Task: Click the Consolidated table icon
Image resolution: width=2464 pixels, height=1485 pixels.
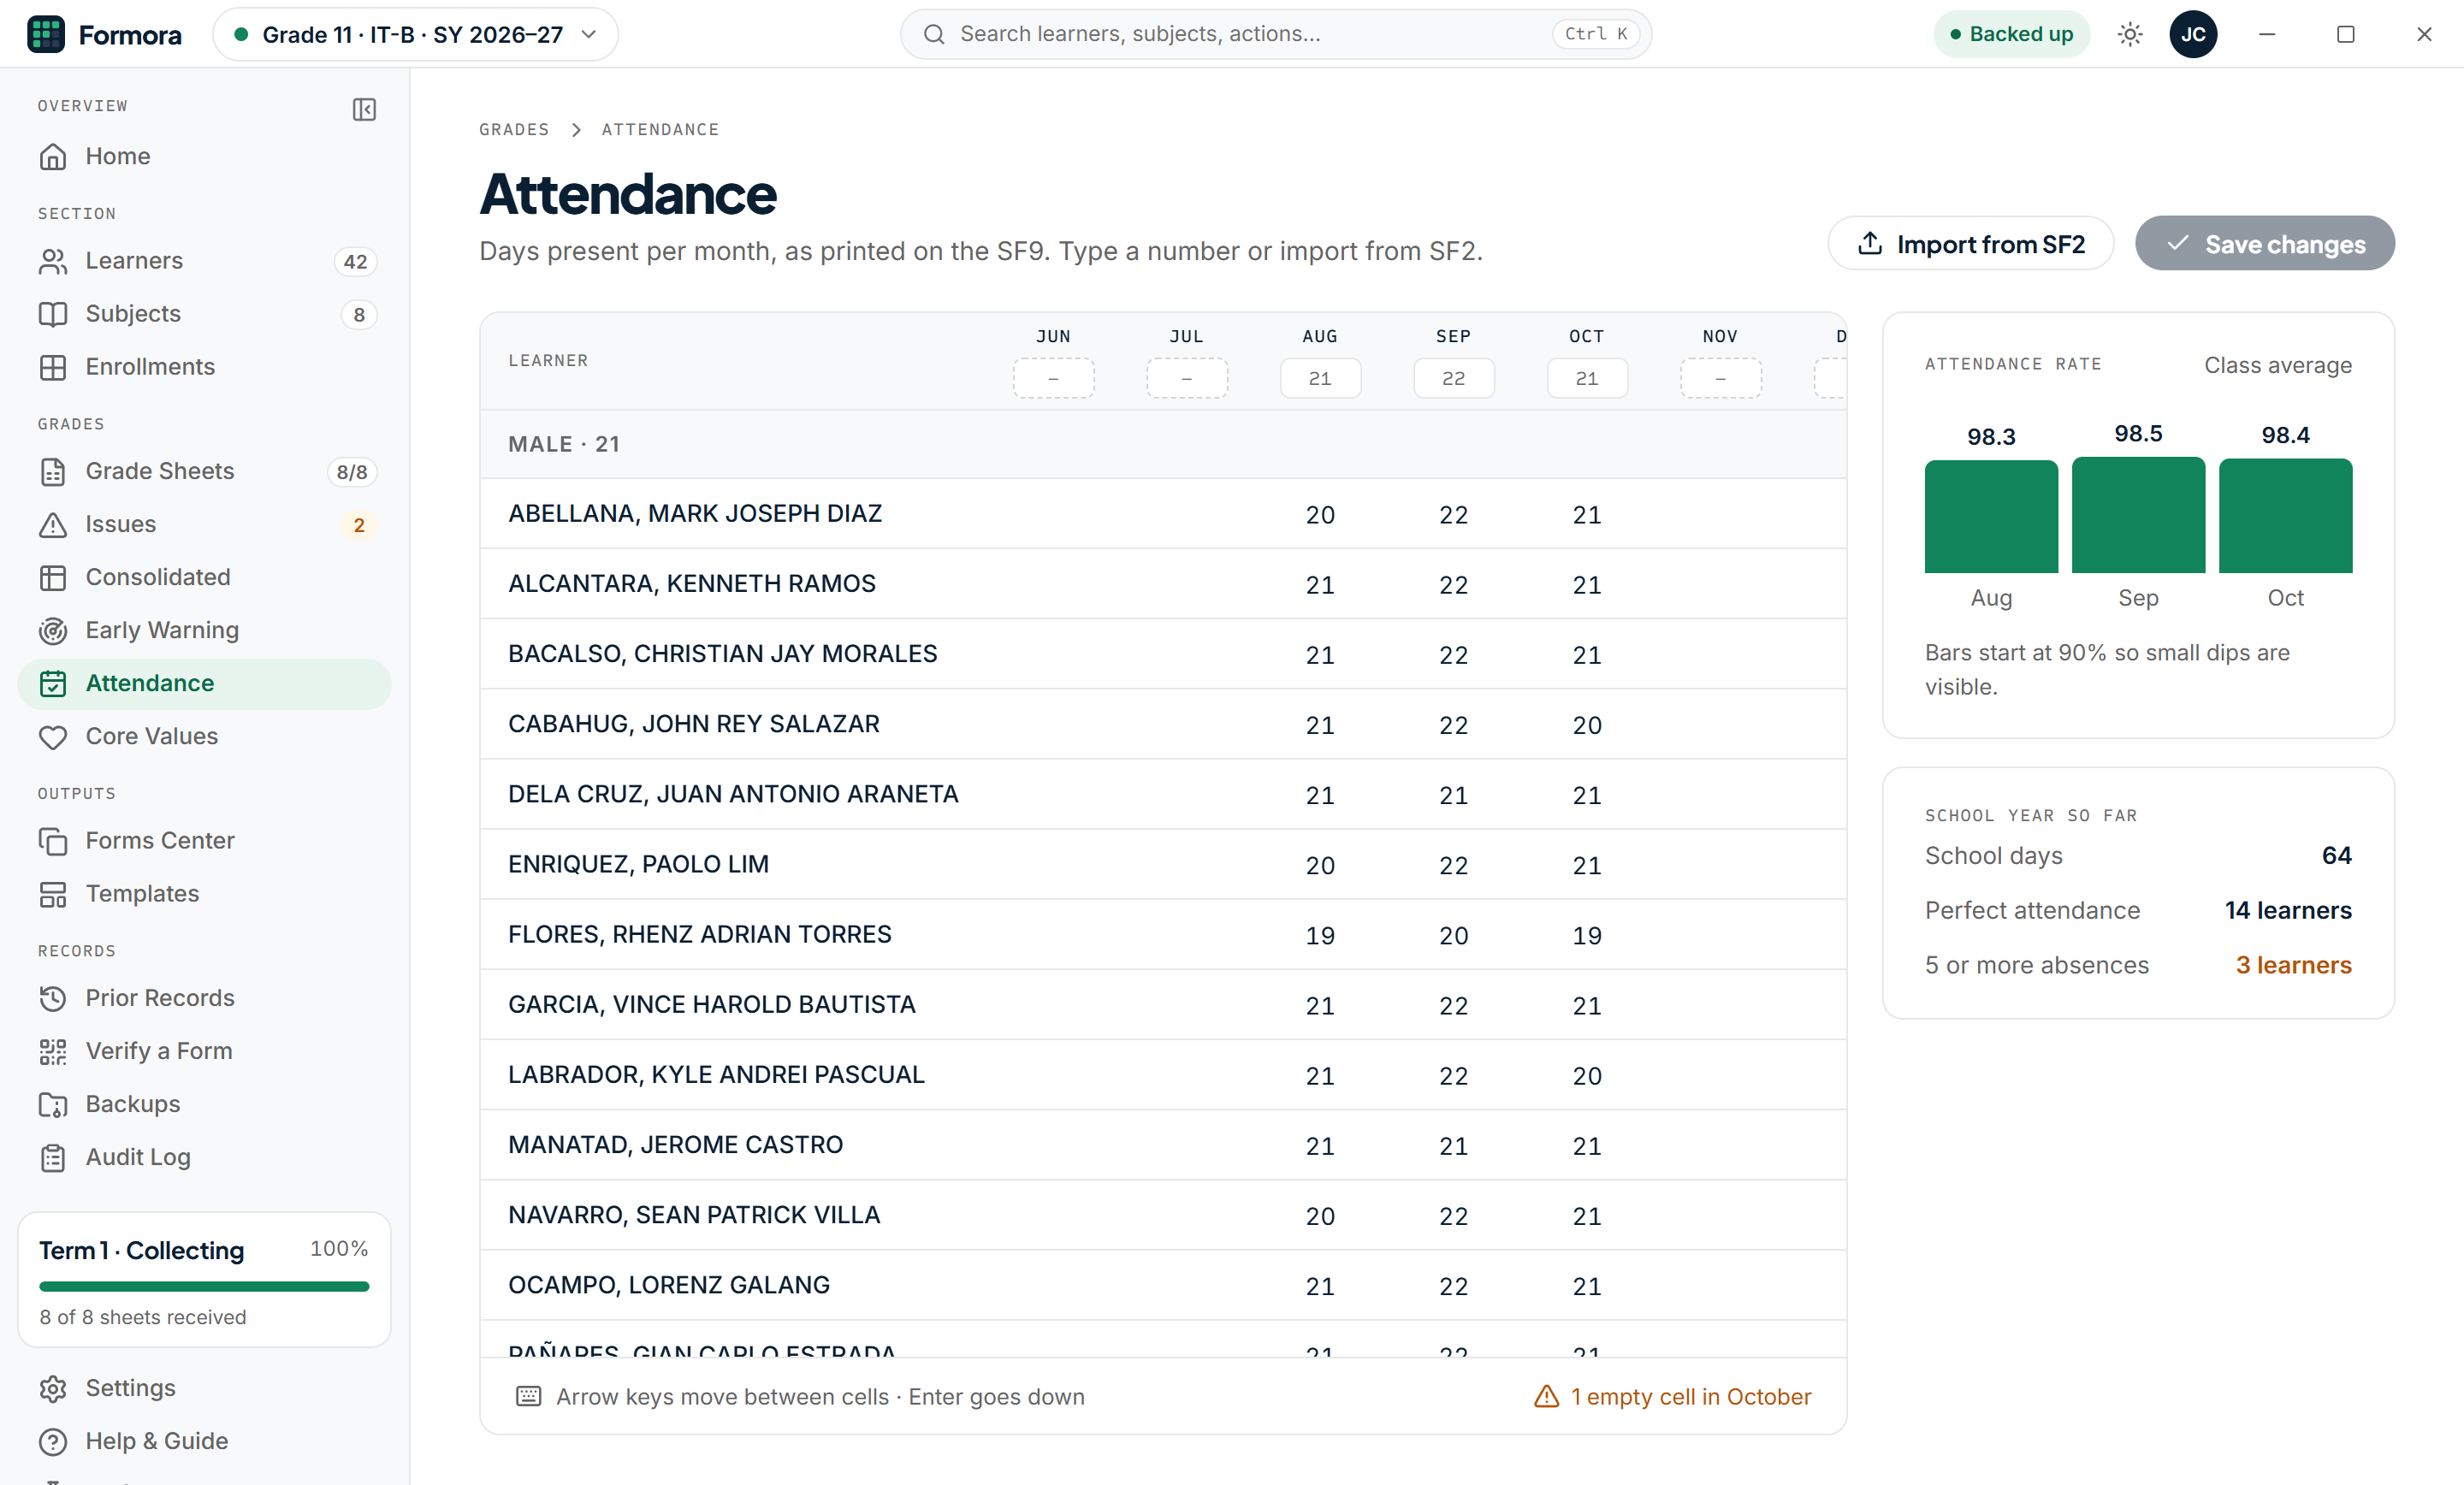Action: coord(53,578)
